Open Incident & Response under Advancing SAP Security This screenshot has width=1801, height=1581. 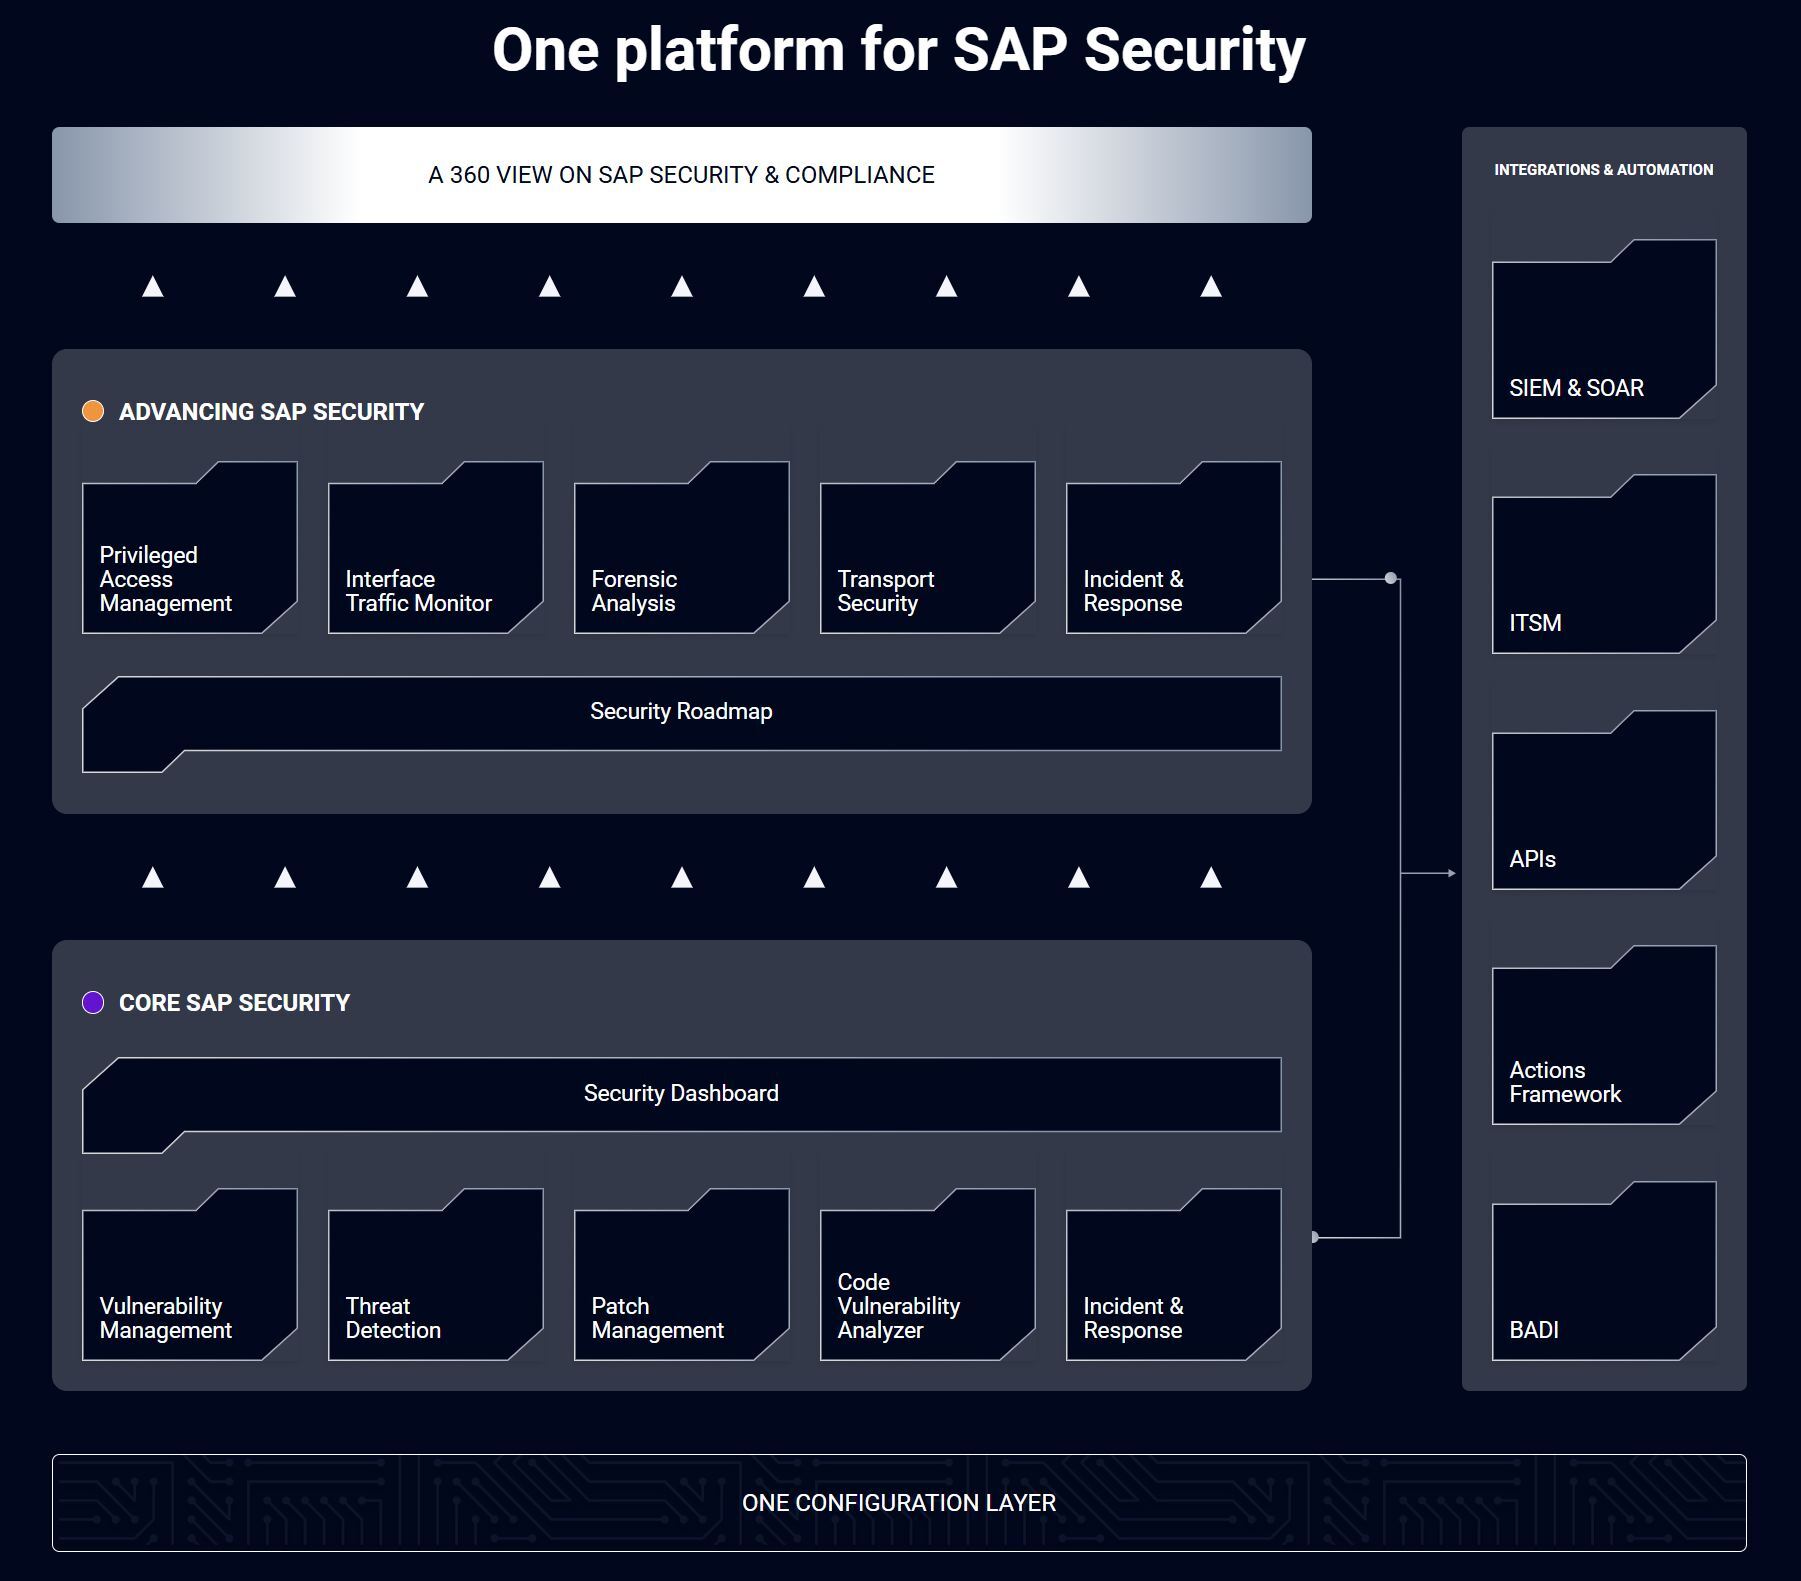click(x=1173, y=547)
